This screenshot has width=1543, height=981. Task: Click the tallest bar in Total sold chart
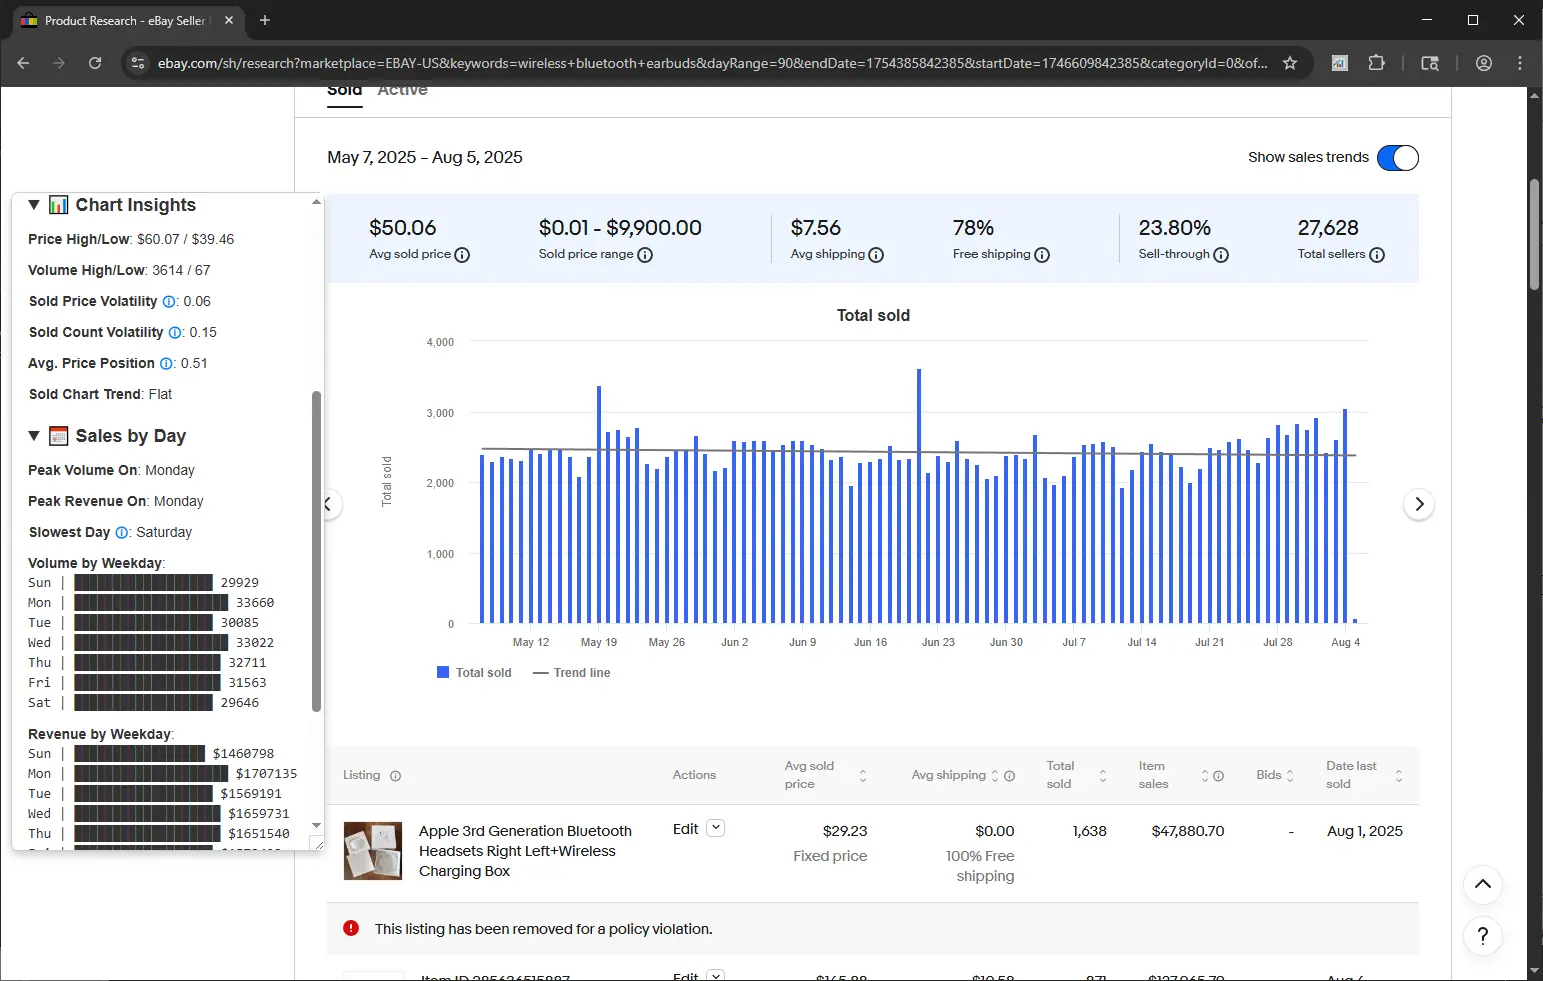tap(919, 496)
